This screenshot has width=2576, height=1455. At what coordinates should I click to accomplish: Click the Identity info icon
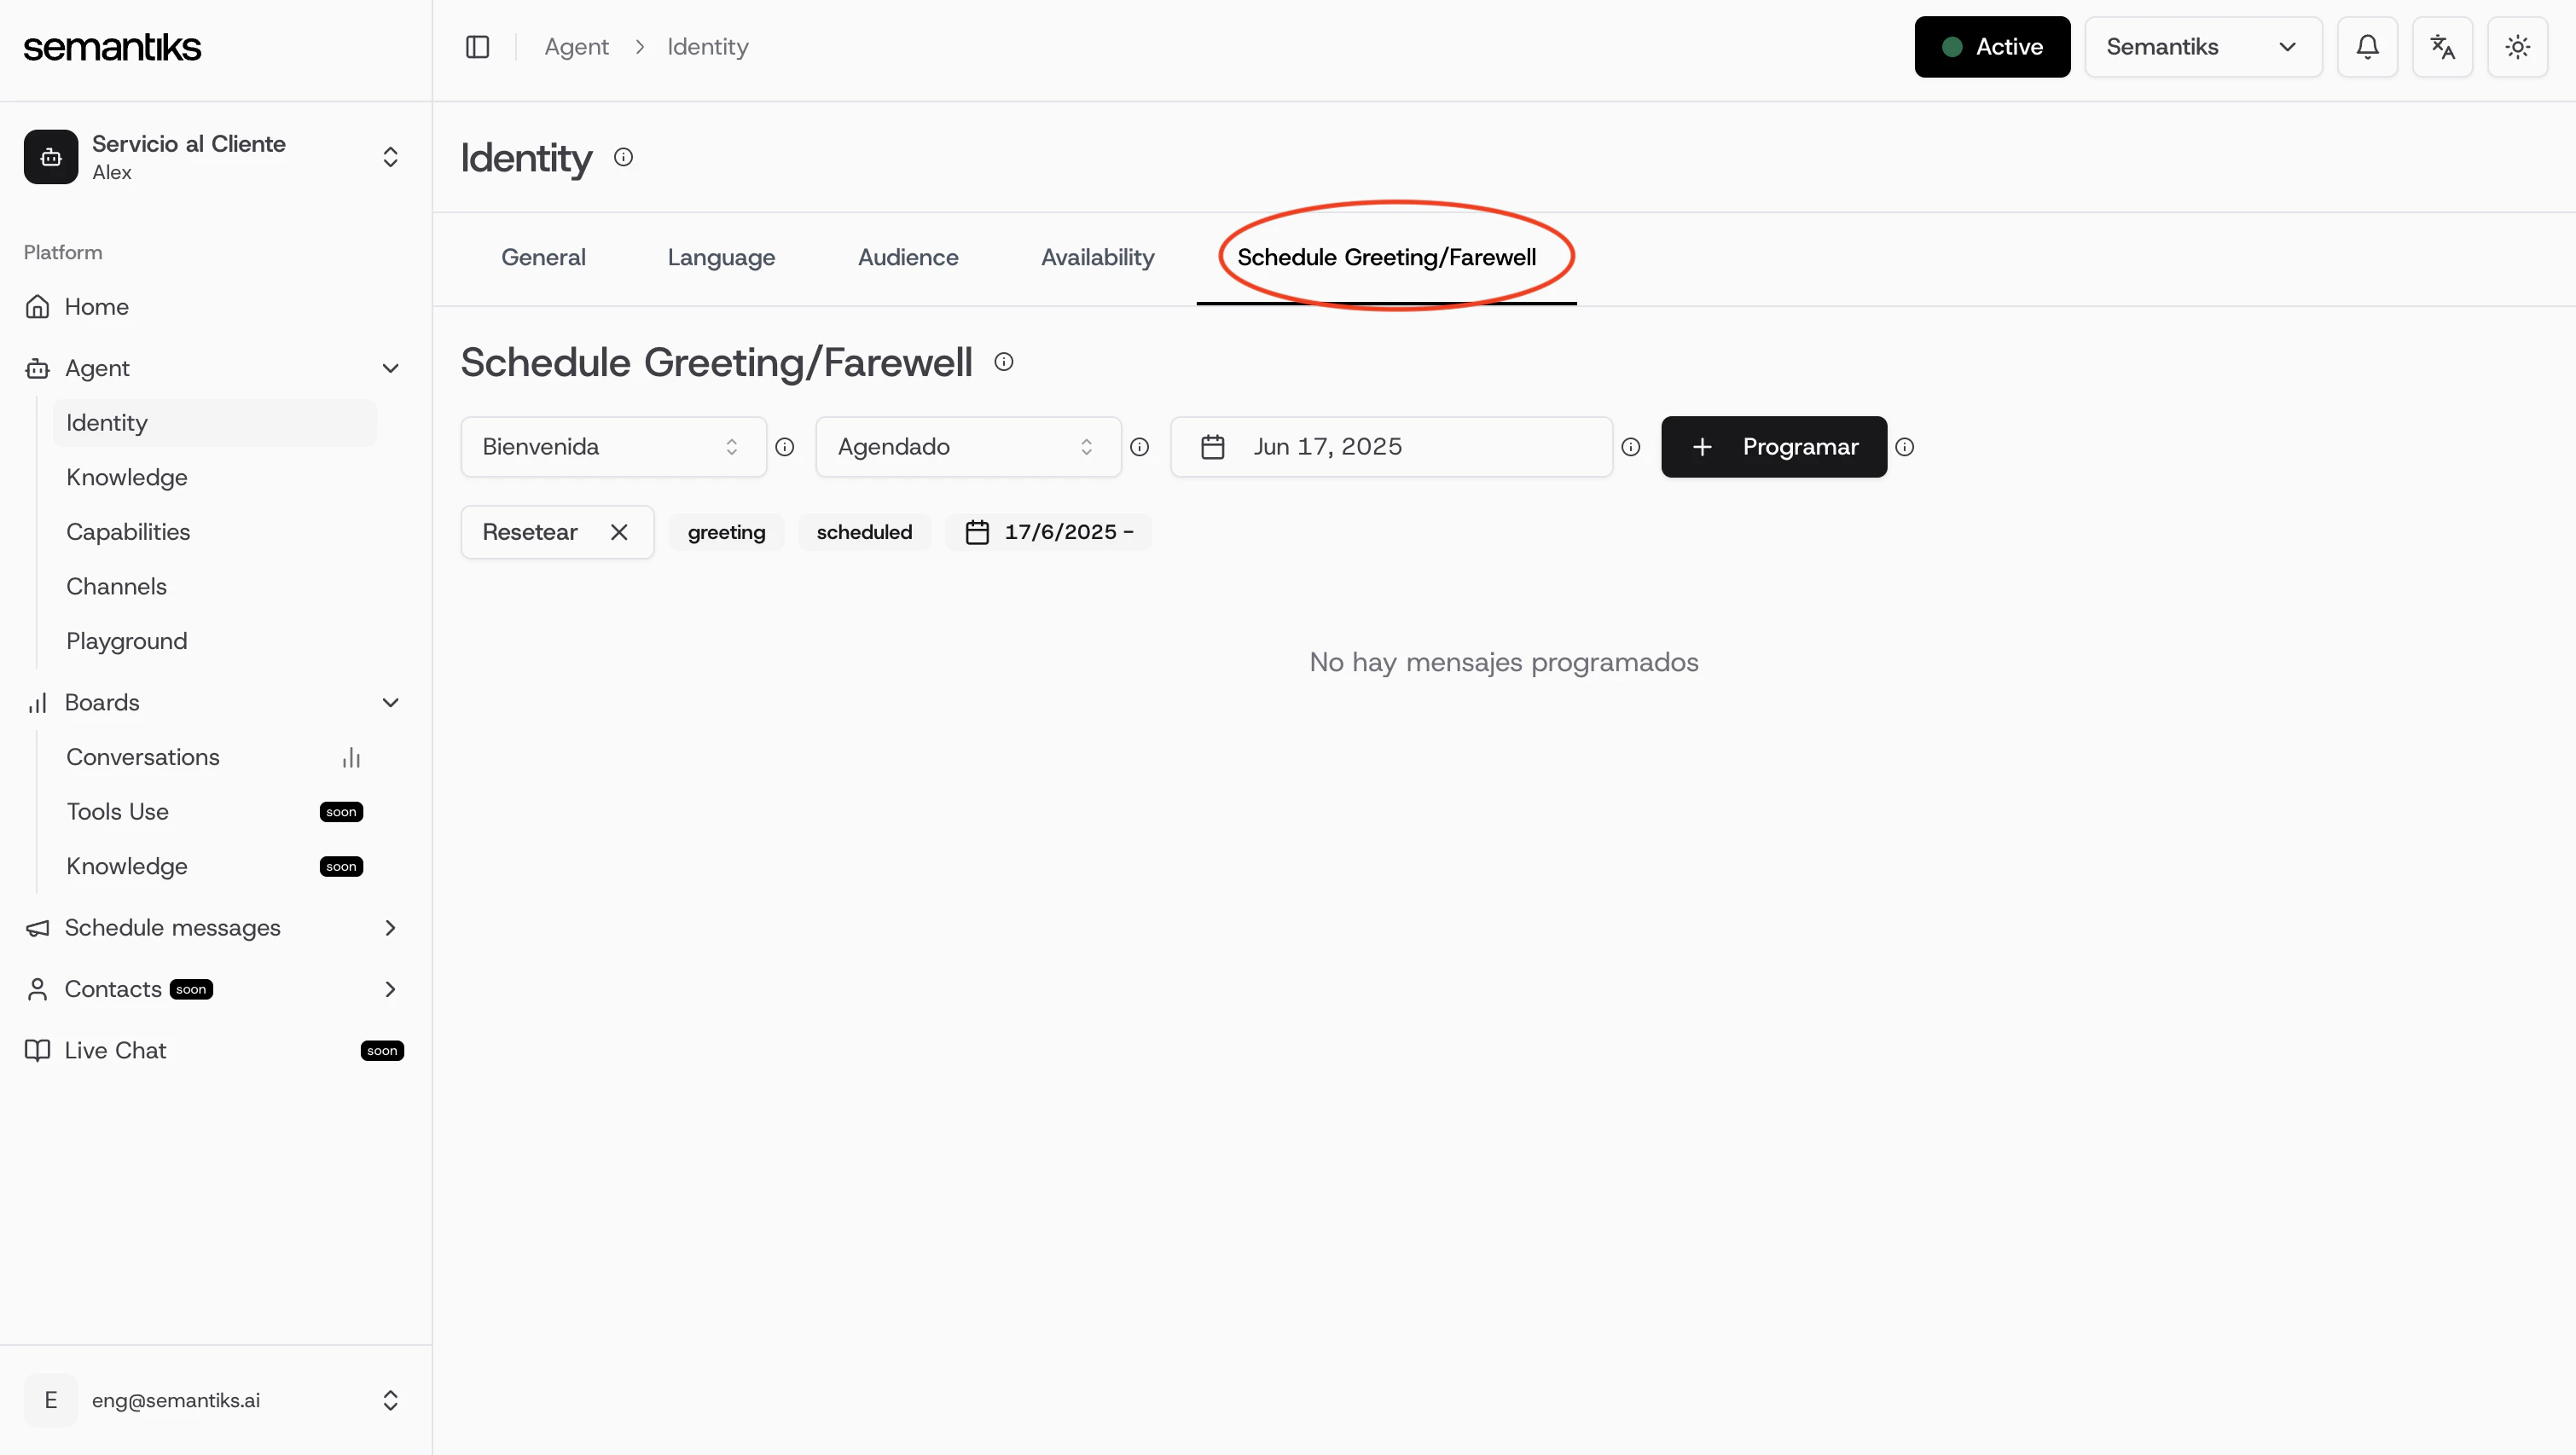pyautogui.click(x=624, y=157)
